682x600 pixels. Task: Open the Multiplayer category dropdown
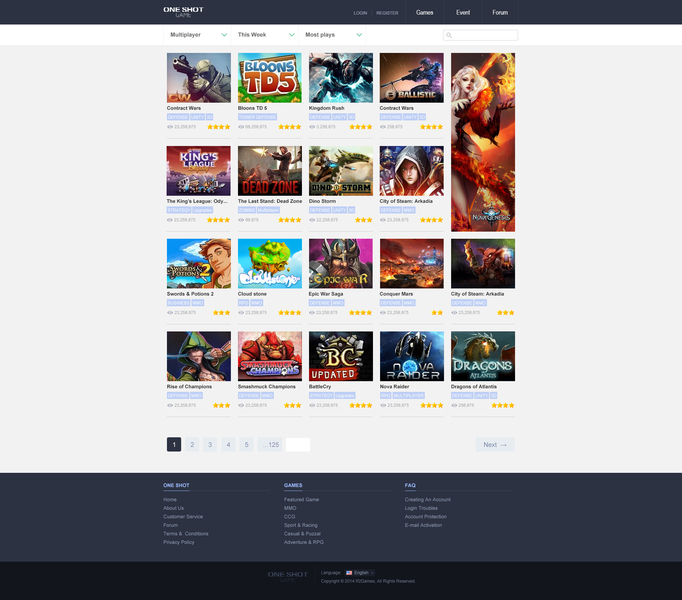coord(197,35)
